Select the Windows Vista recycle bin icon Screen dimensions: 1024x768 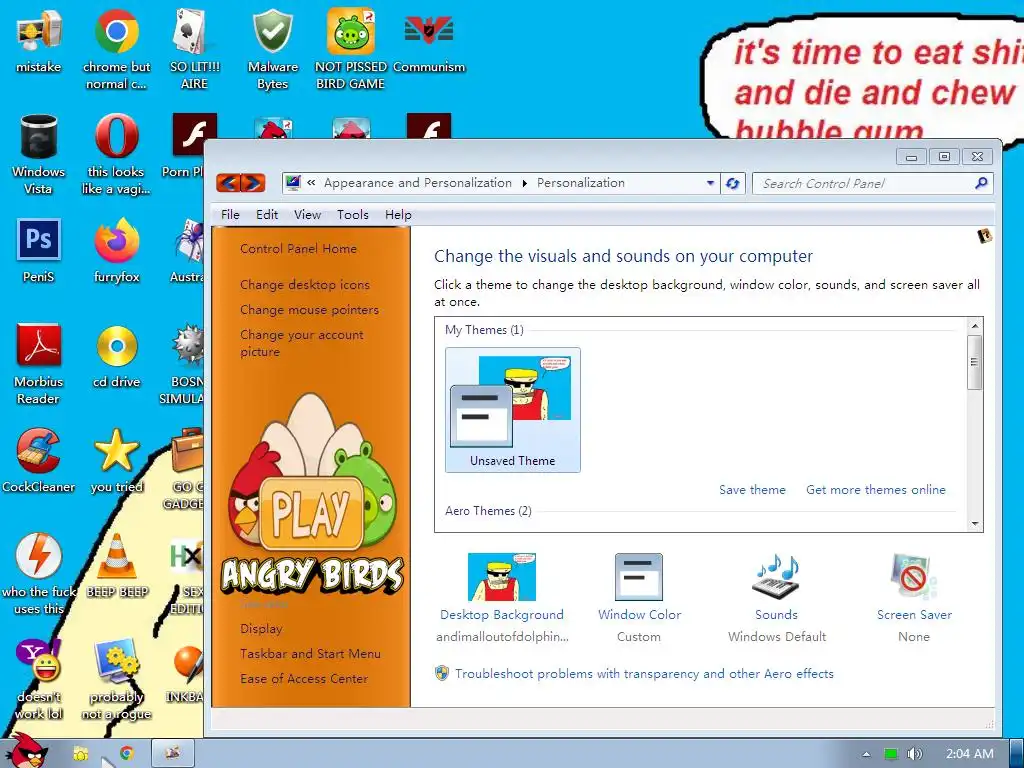(39, 155)
